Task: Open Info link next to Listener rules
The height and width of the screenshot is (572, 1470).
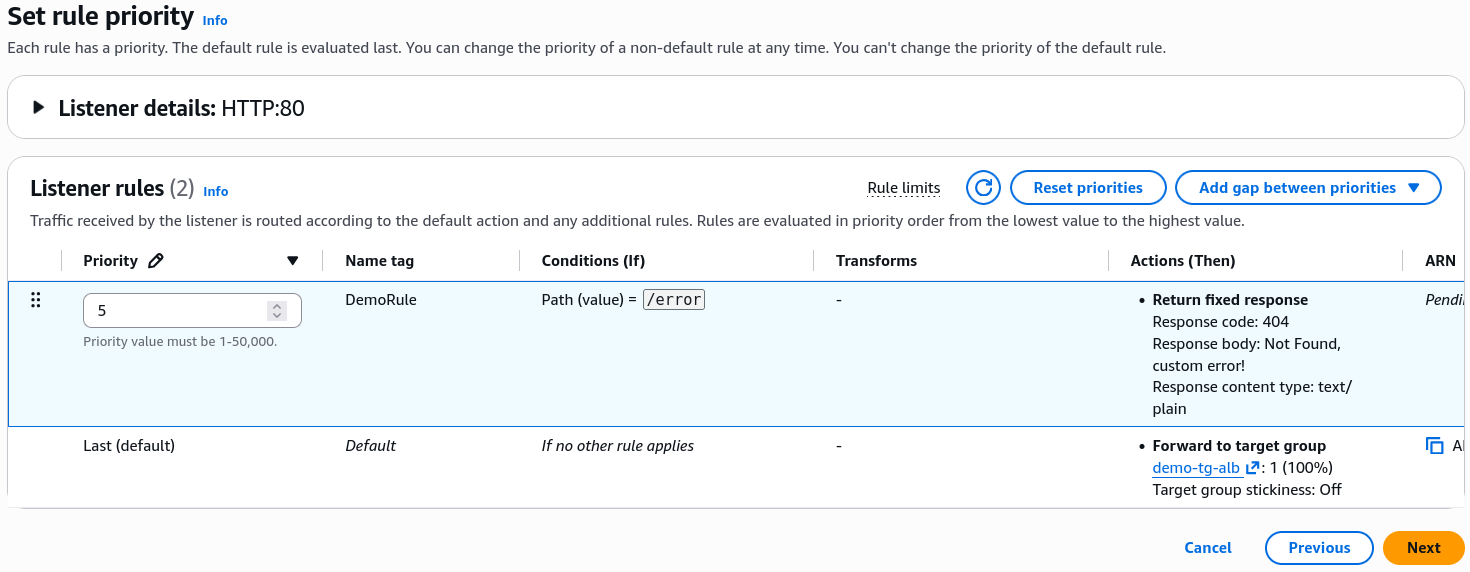Action: pyautogui.click(x=216, y=191)
